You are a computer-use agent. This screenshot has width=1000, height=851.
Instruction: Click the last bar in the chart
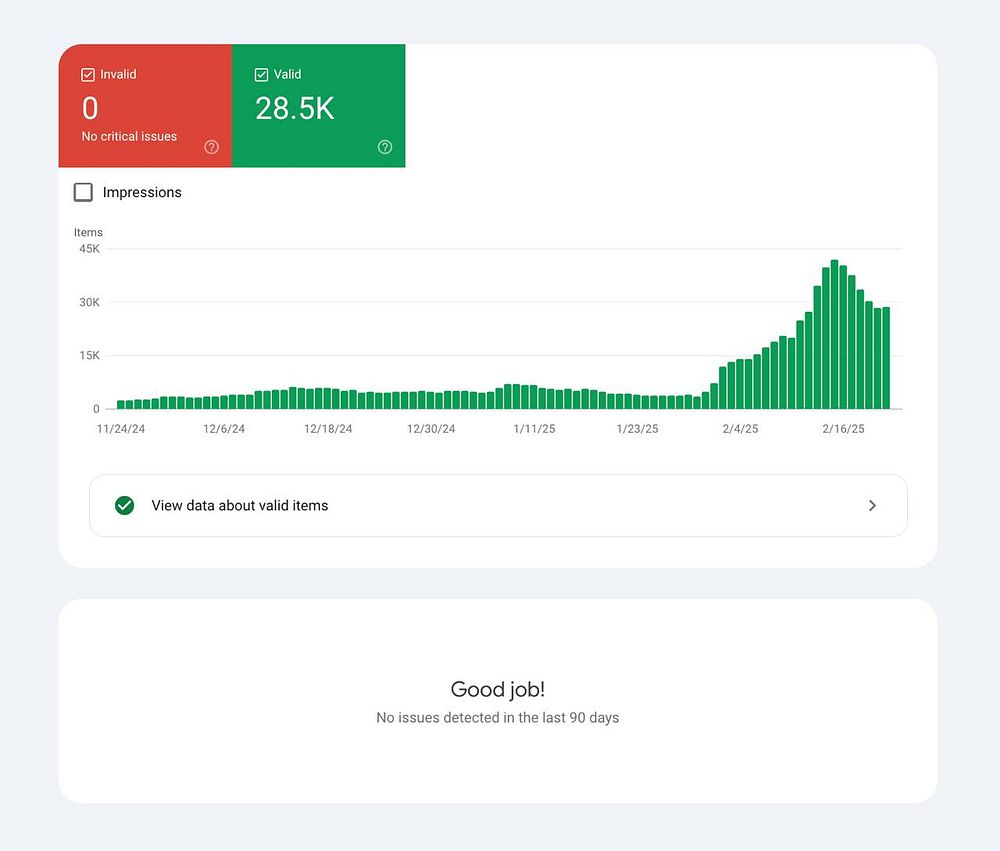click(886, 358)
